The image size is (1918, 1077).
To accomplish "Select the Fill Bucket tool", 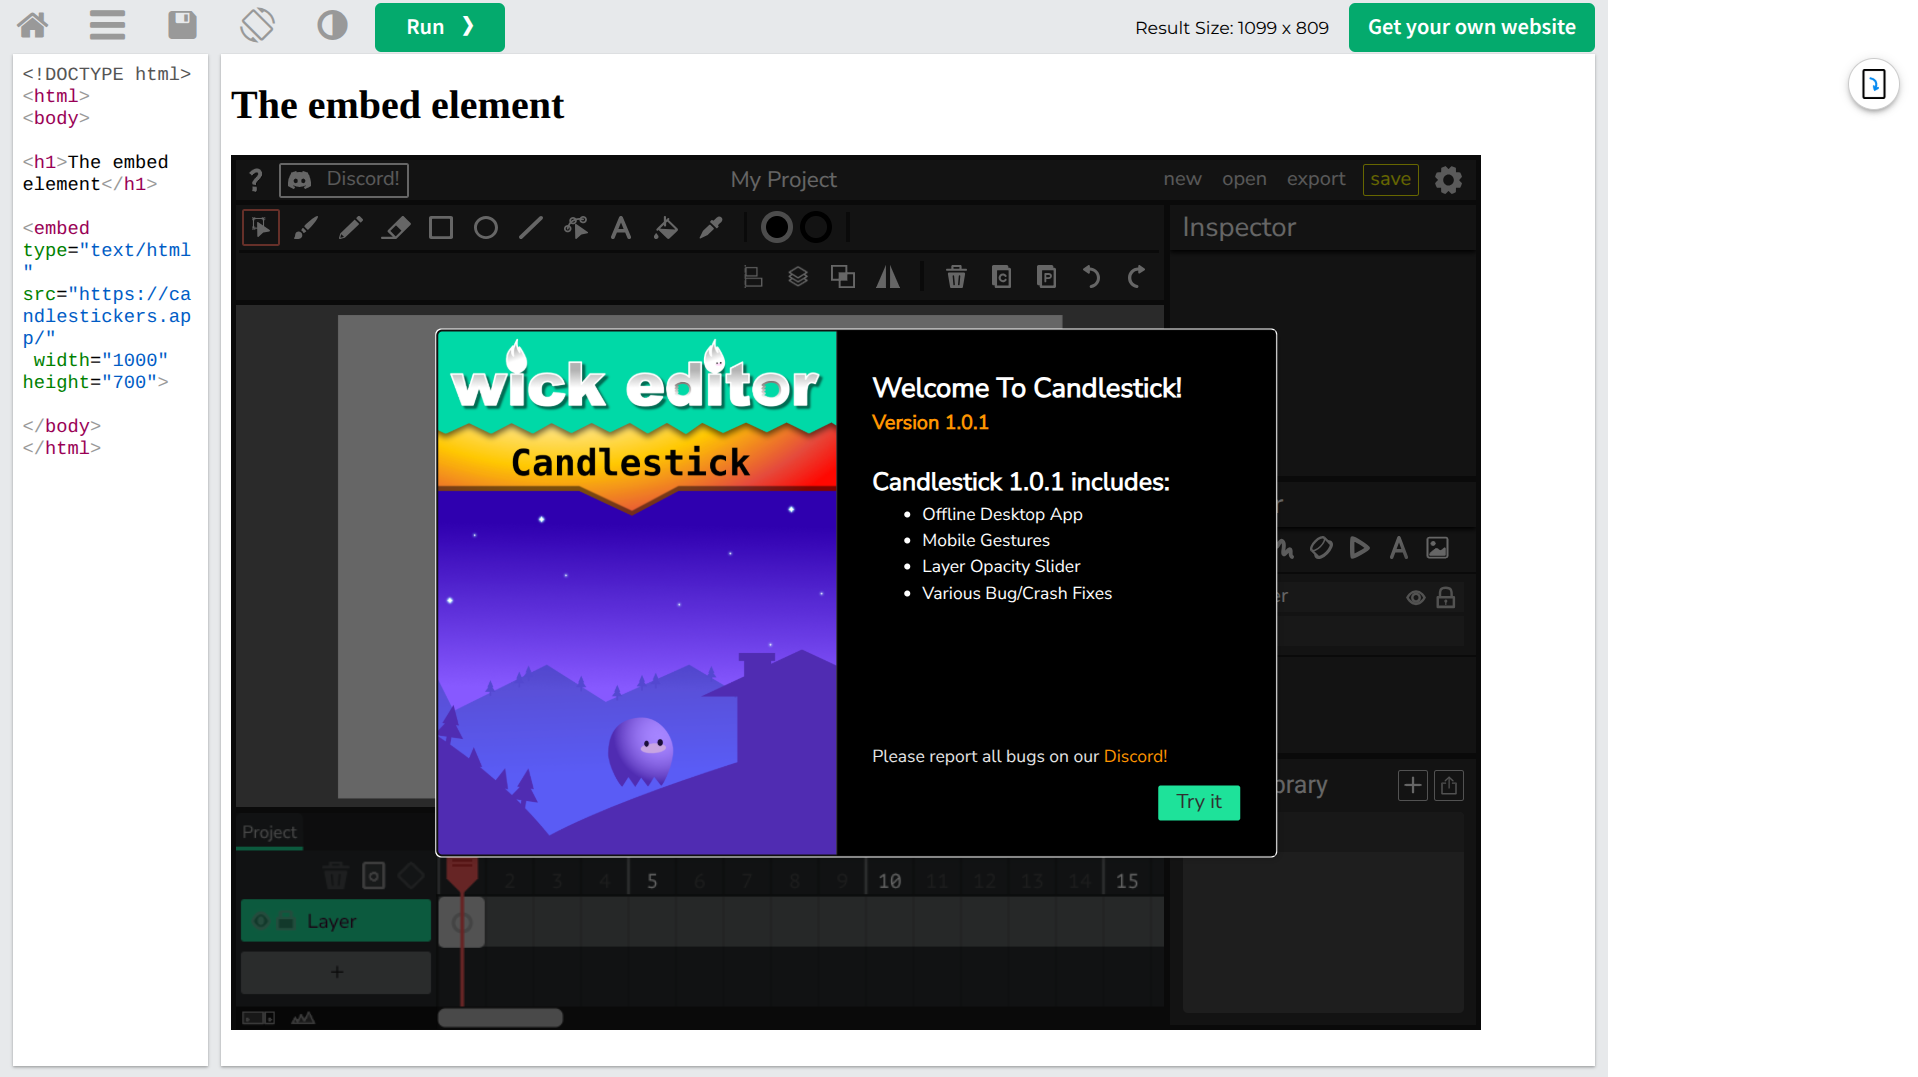I will [x=666, y=228].
